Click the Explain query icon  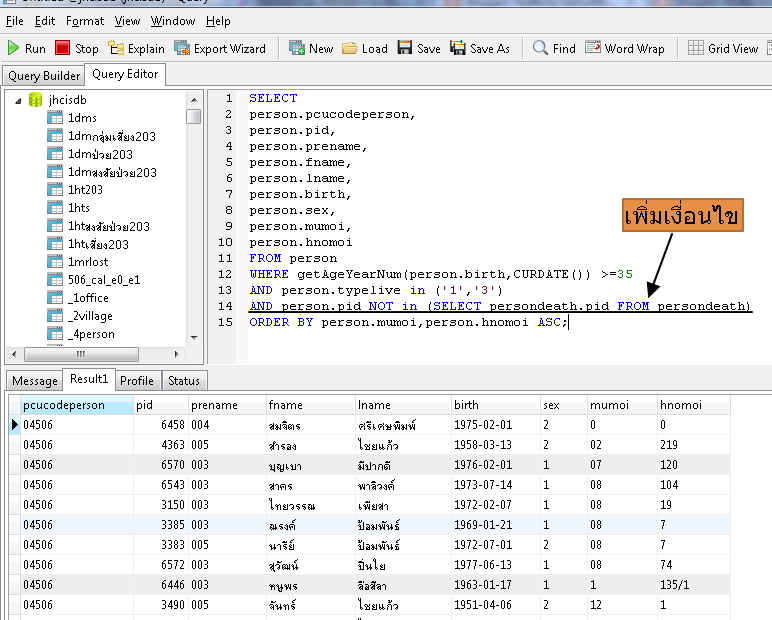tap(136, 48)
